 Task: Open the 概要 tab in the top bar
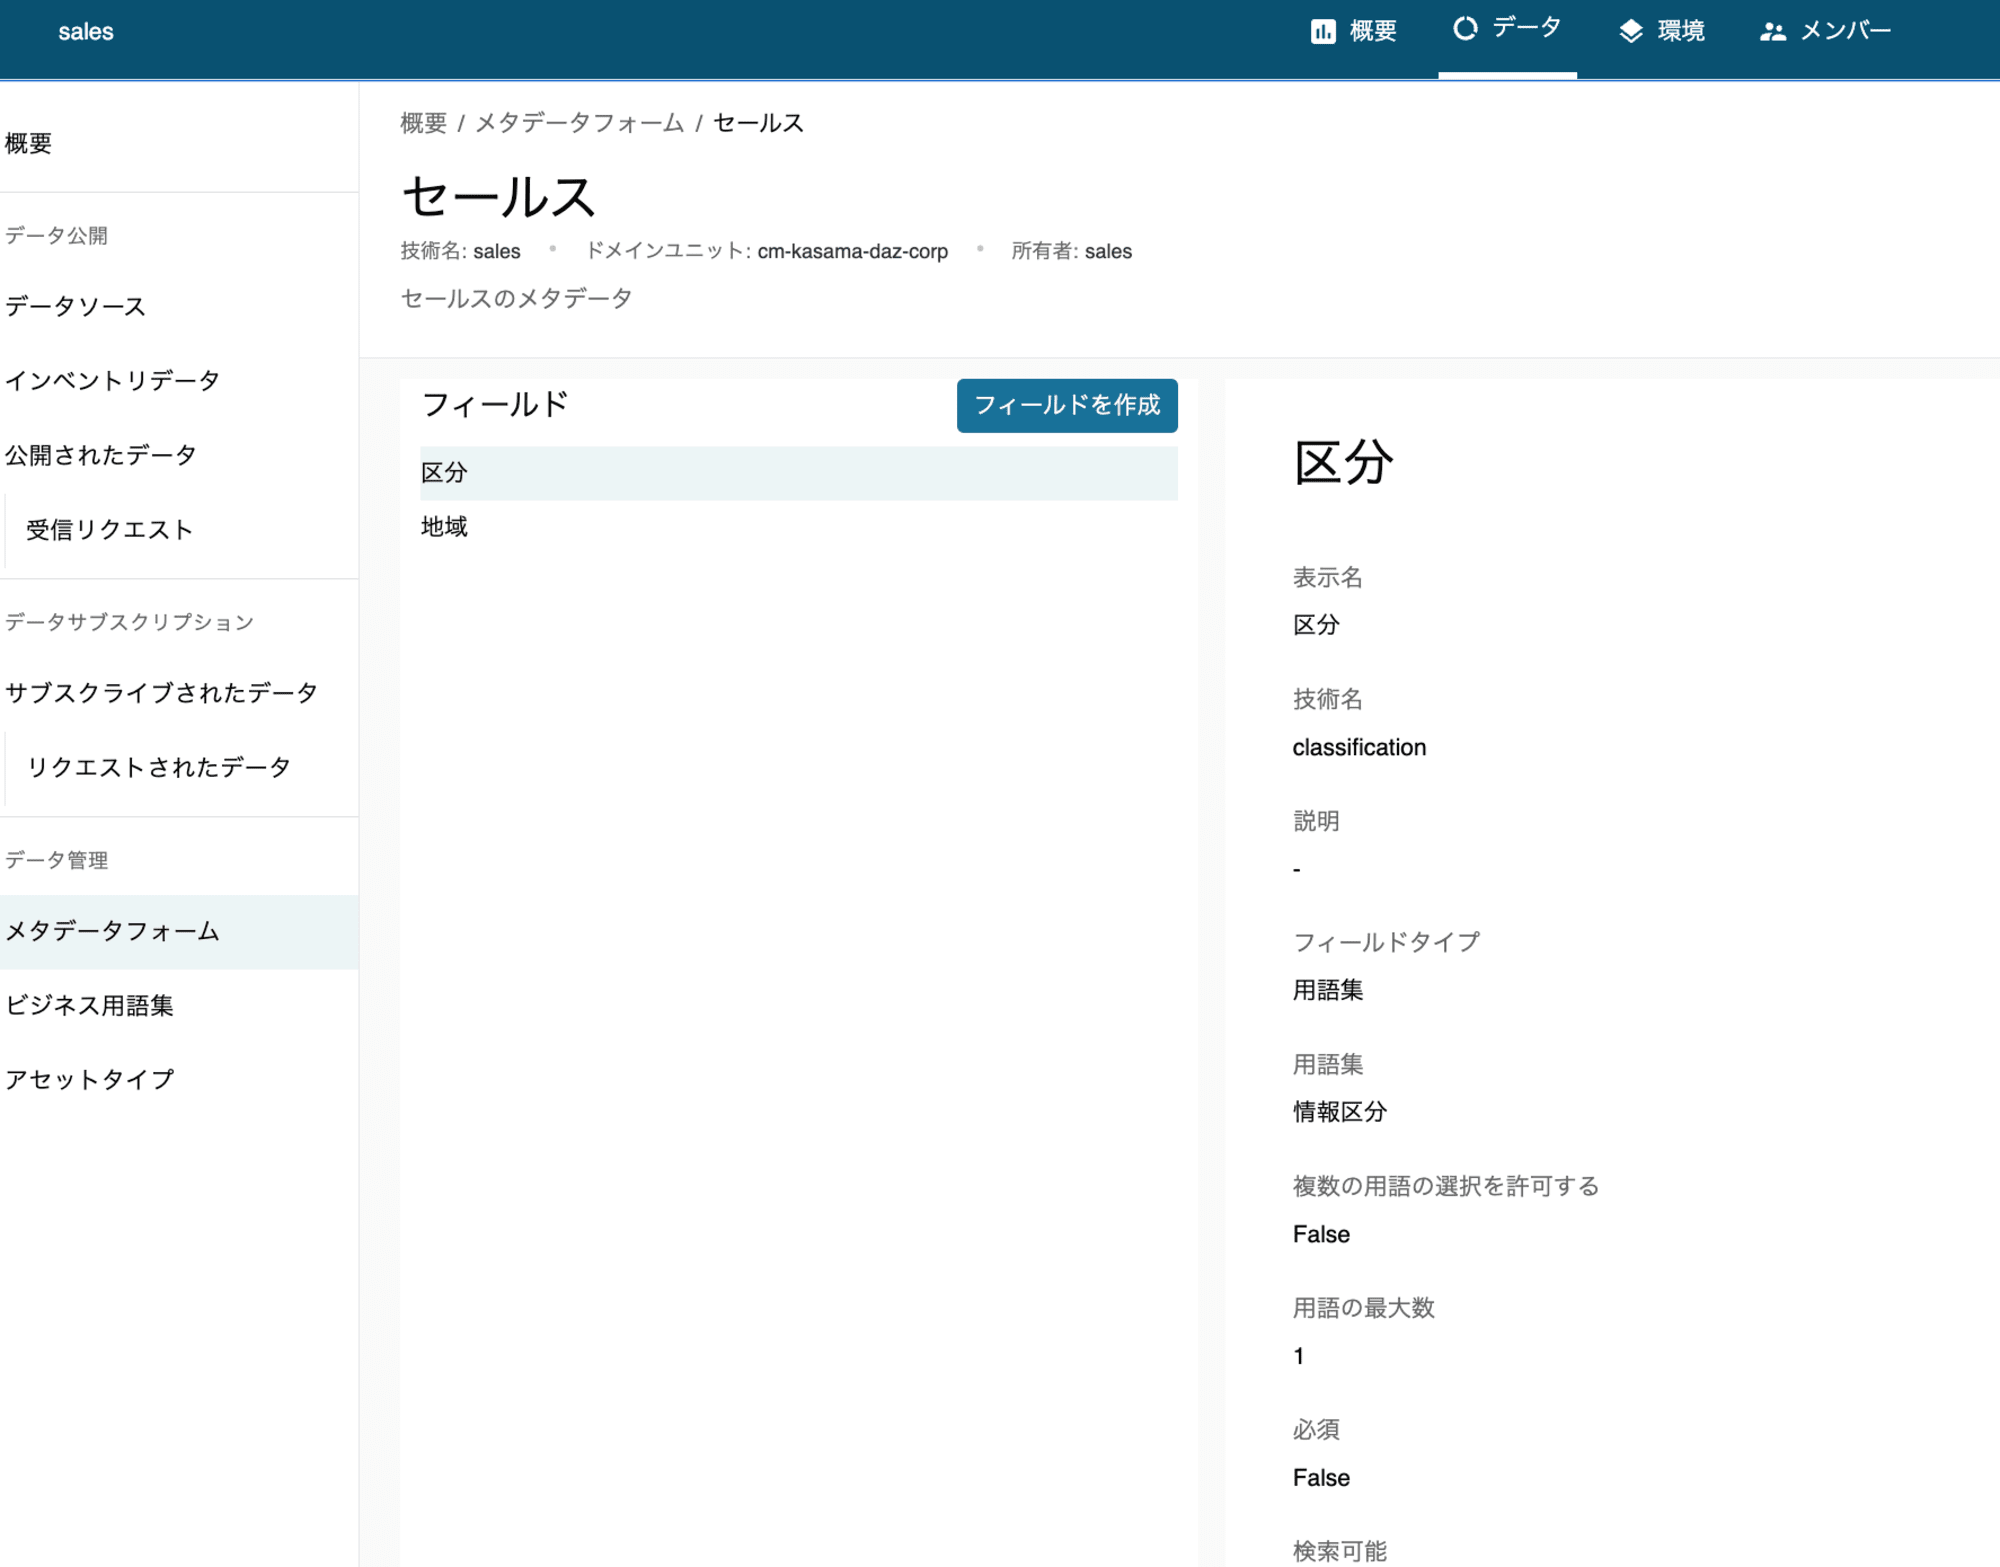tap(1354, 32)
